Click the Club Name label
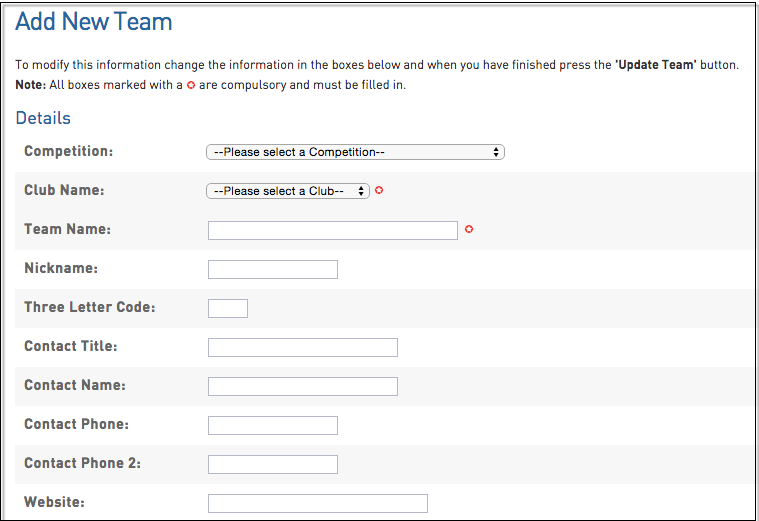Viewport: 759px width, 521px height. coord(64,190)
